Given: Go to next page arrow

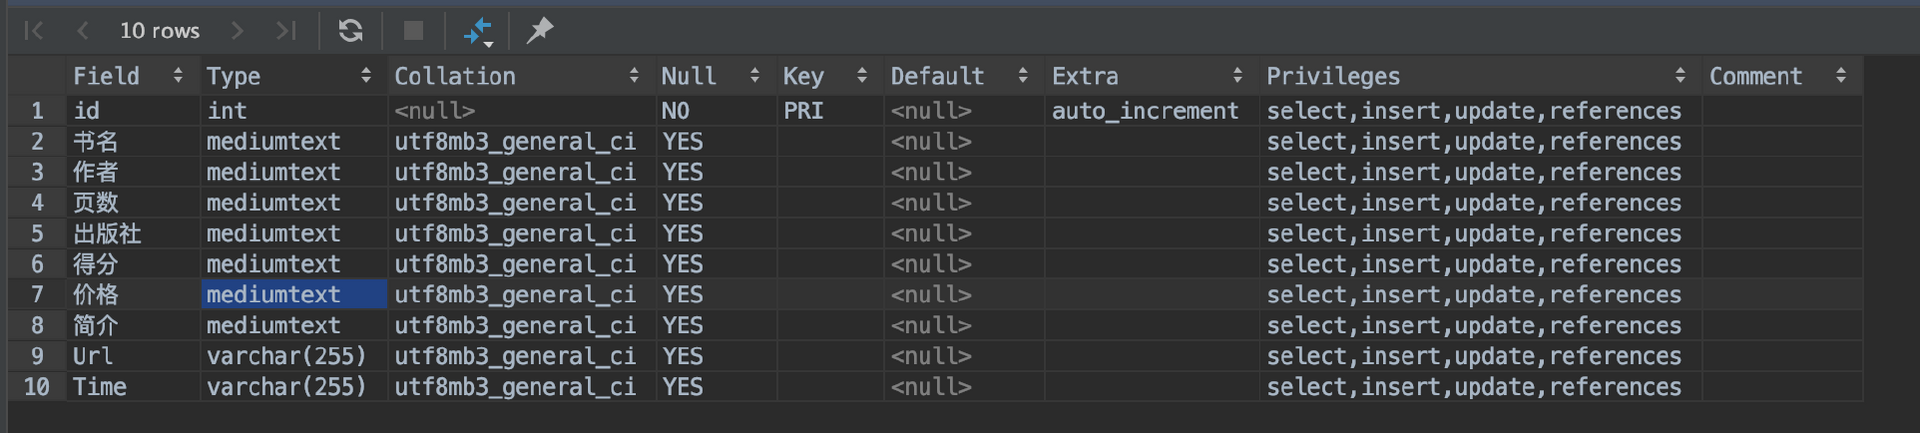Looking at the screenshot, I should tap(237, 31).
